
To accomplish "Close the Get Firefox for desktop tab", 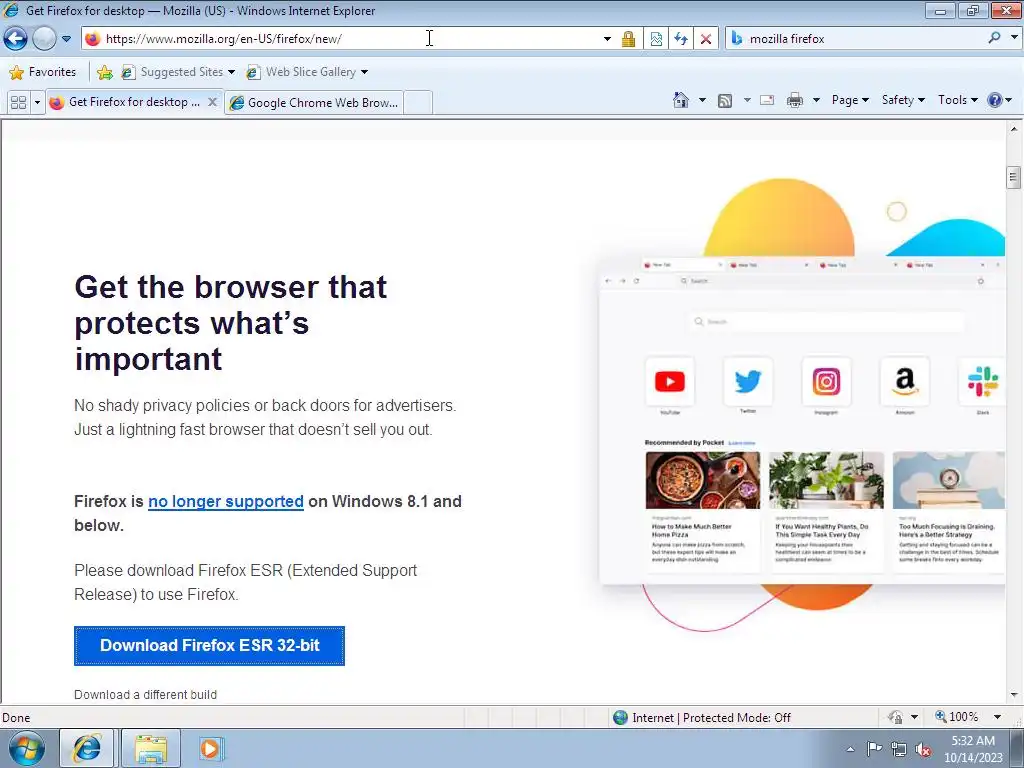I will click(212, 102).
